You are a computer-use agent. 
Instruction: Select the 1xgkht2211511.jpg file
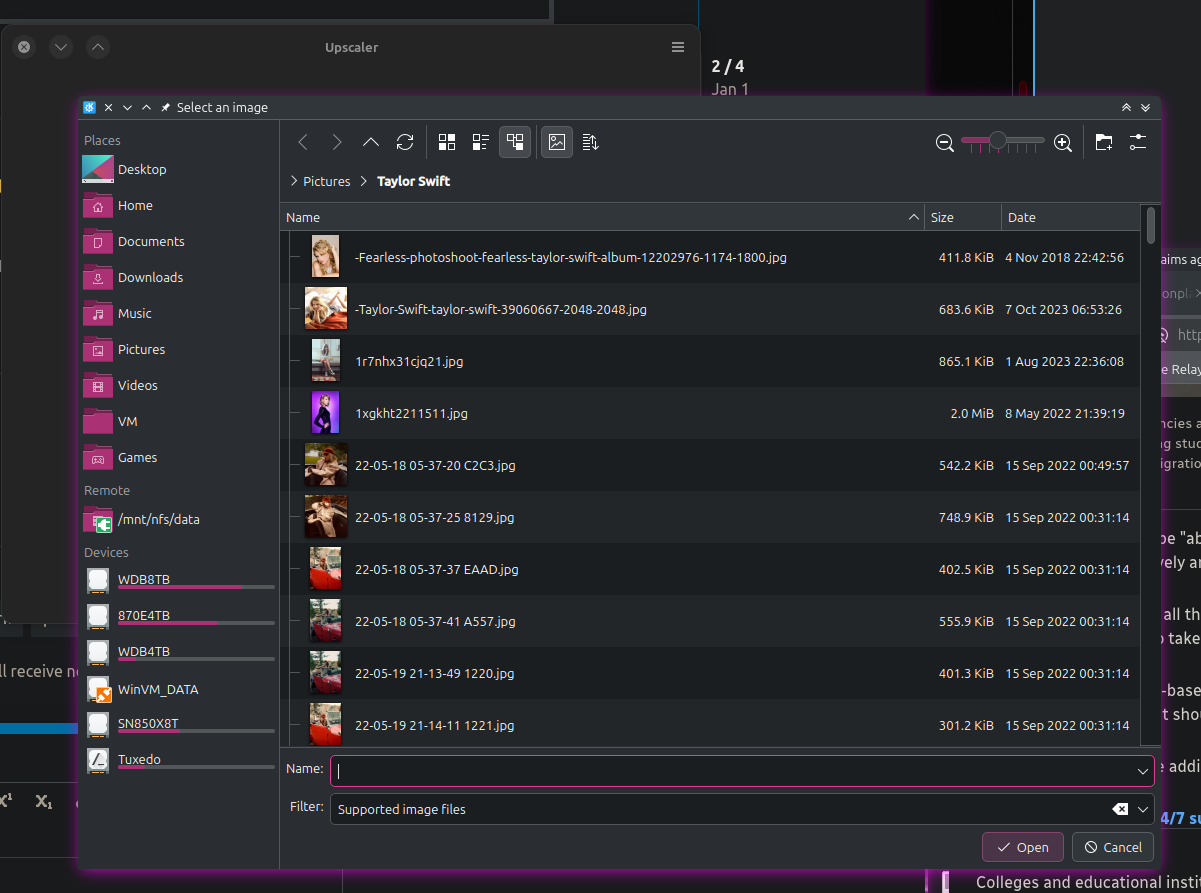coord(411,413)
